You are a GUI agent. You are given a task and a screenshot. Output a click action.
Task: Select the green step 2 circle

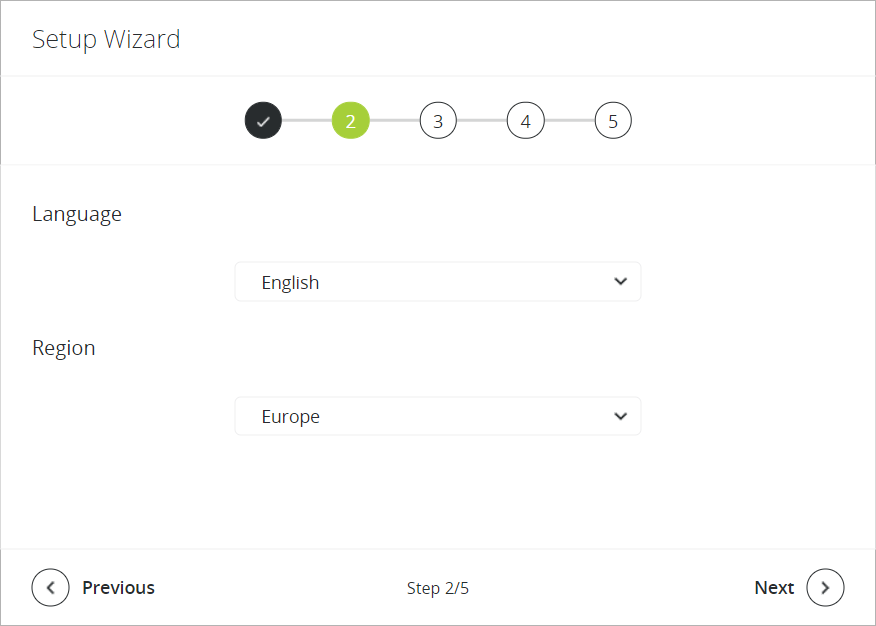click(x=351, y=121)
